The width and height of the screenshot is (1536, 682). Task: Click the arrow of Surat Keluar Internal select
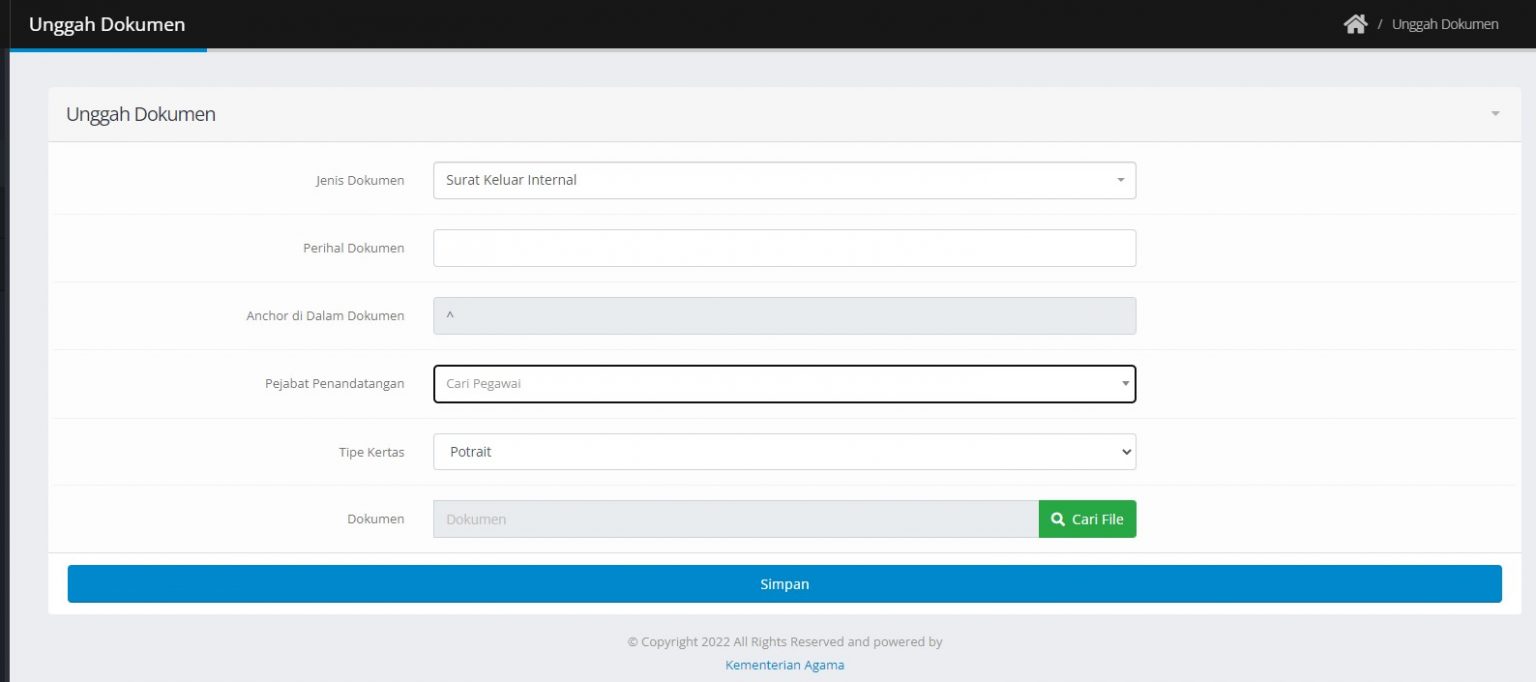tap(1120, 181)
